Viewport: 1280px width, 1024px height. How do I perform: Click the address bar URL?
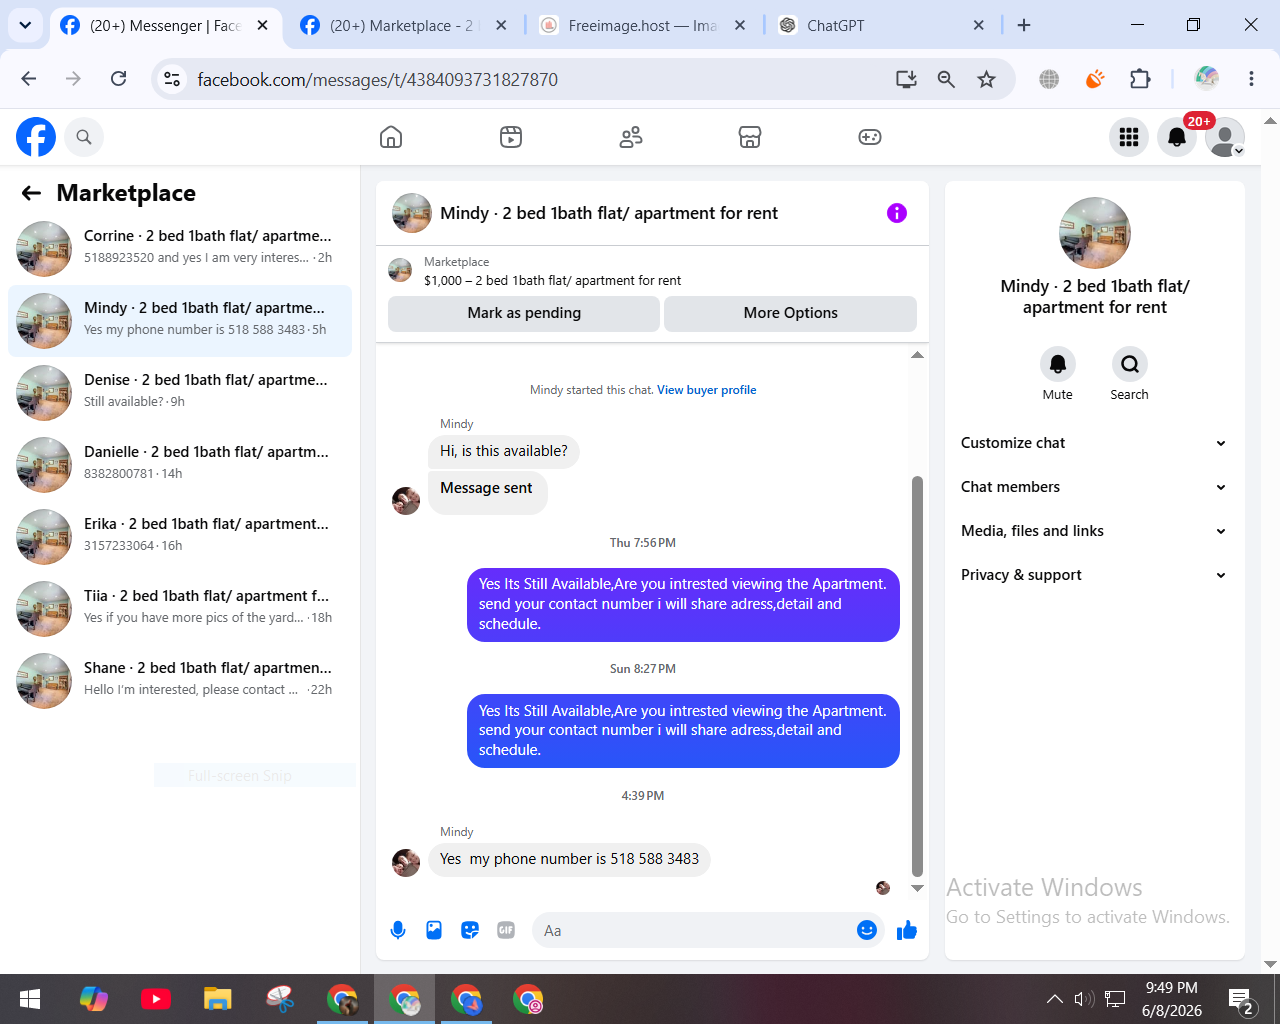click(x=377, y=79)
